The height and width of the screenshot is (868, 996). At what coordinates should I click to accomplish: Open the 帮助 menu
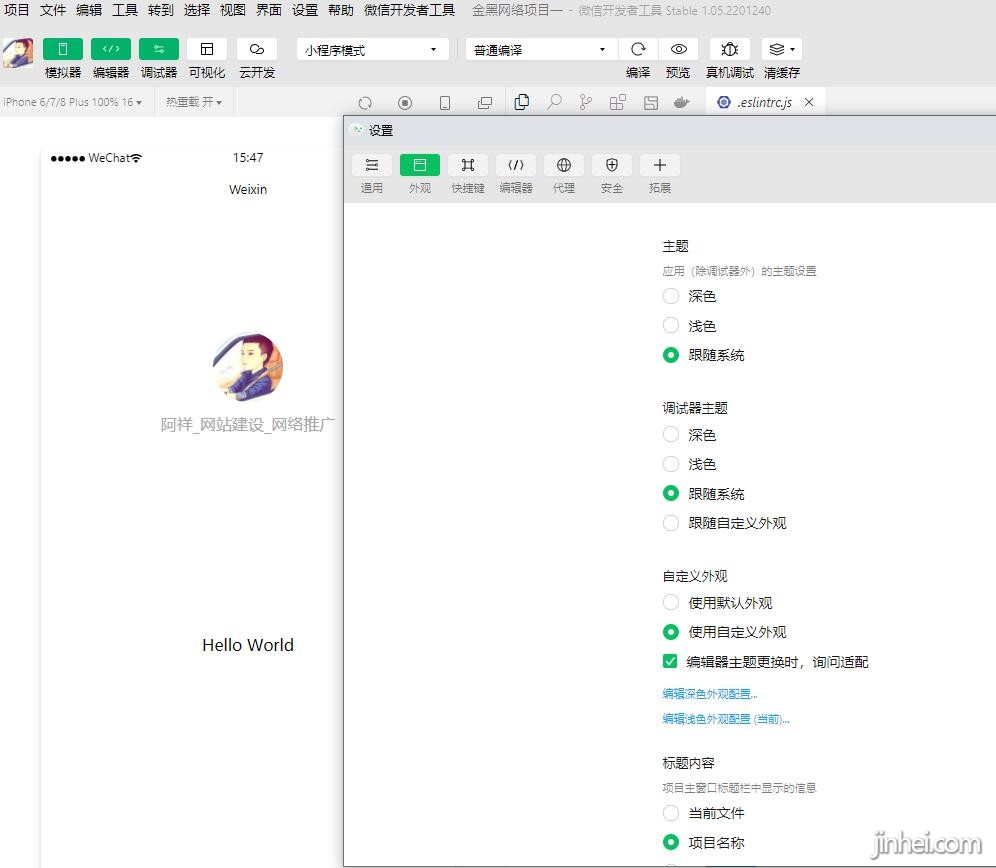coord(341,10)
